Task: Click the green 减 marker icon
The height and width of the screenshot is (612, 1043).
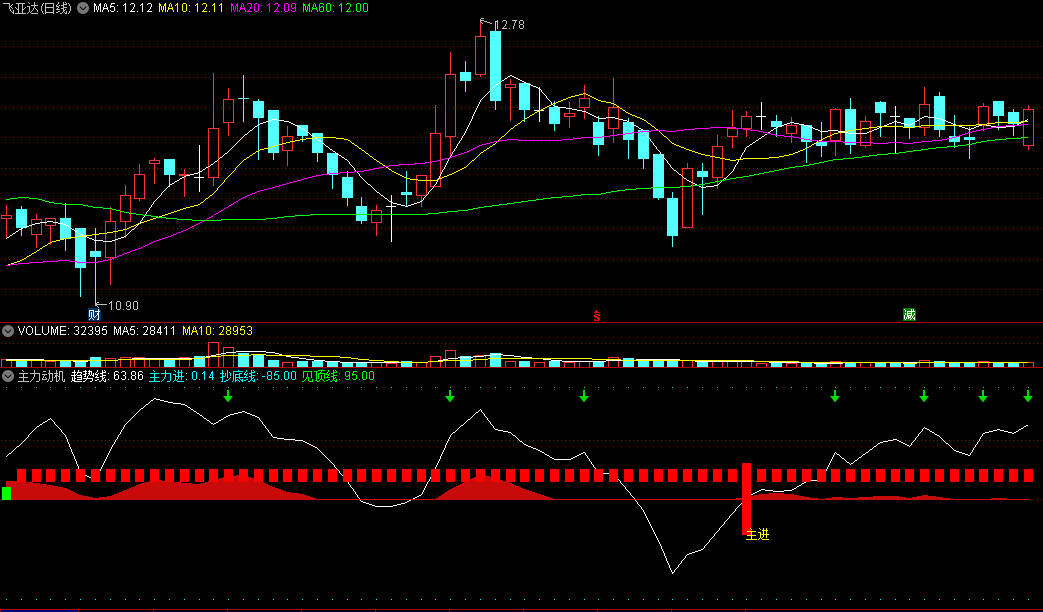Action: tap(909, 315)
